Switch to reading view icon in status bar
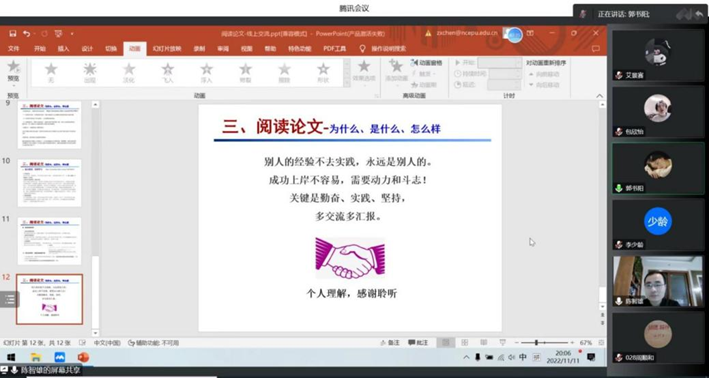The image size is (709, 378). pos(483,343)
